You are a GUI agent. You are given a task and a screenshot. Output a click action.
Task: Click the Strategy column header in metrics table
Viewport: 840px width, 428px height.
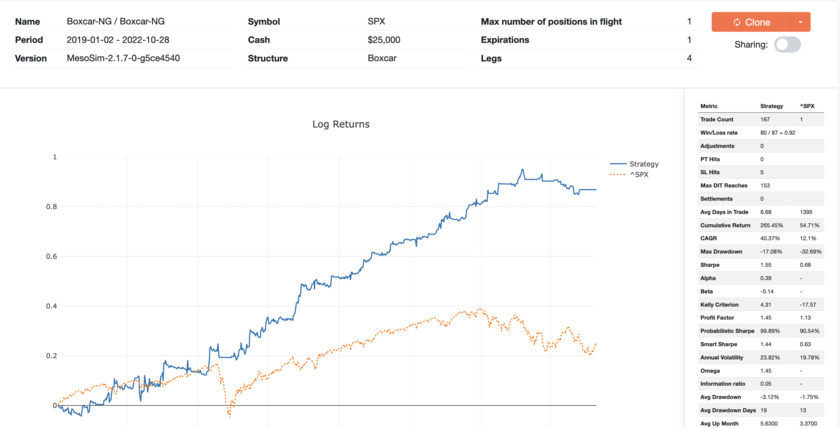tap(771, 106)
